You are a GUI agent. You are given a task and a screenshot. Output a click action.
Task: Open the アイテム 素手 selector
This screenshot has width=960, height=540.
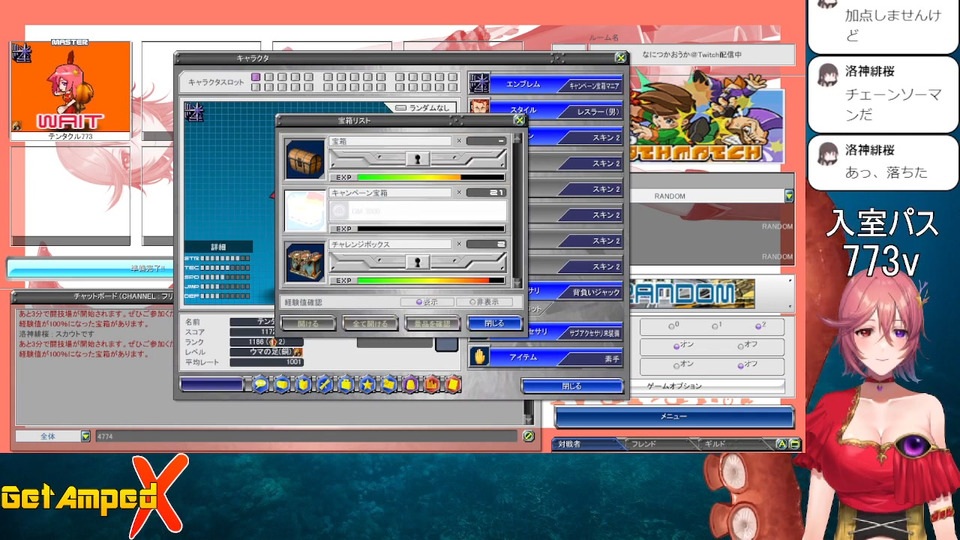coord(557,358)
